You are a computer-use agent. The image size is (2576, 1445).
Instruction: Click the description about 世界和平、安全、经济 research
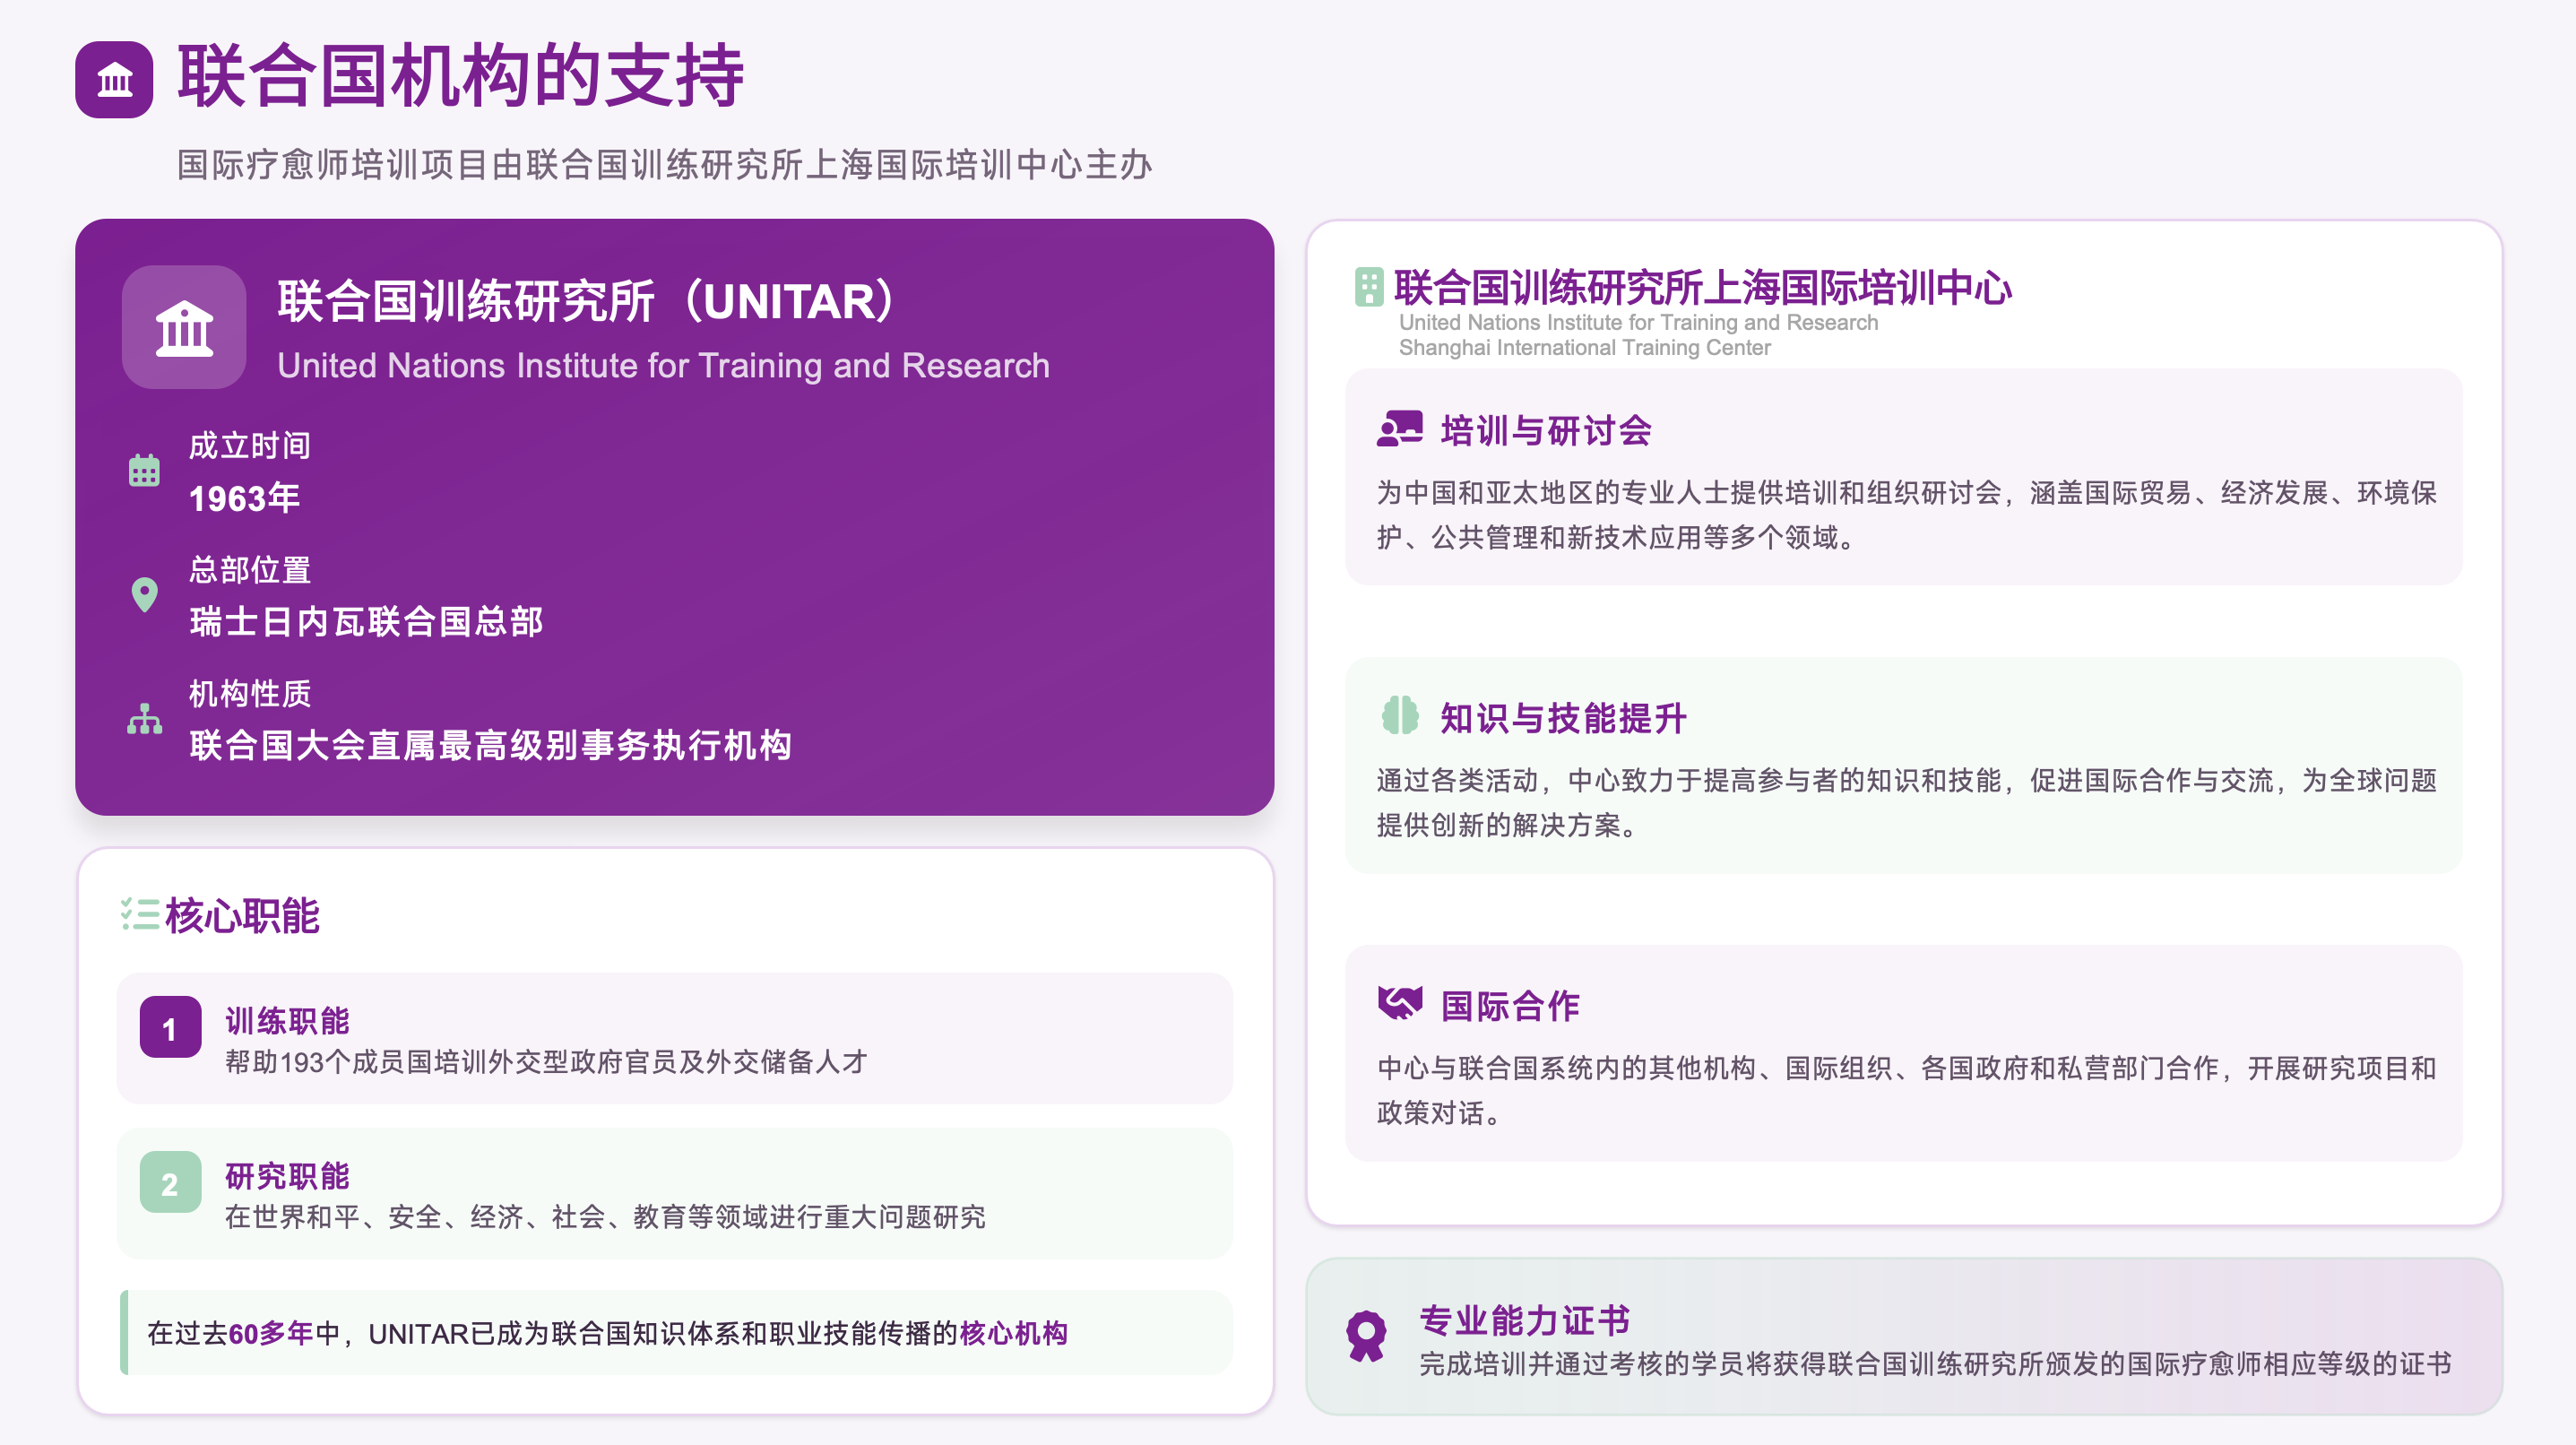pyautogui.click(x=605, y=1217)
